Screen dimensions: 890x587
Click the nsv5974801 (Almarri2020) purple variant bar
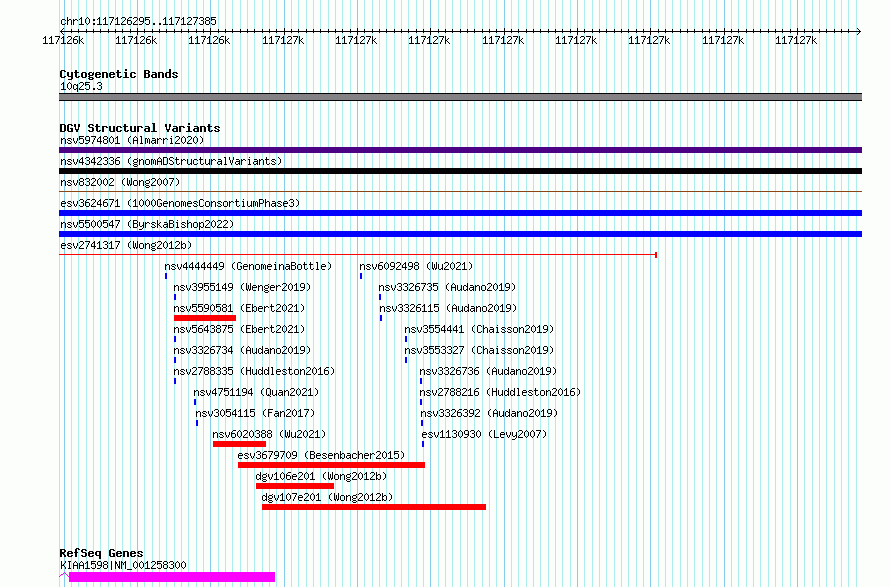tap(460, 150)
